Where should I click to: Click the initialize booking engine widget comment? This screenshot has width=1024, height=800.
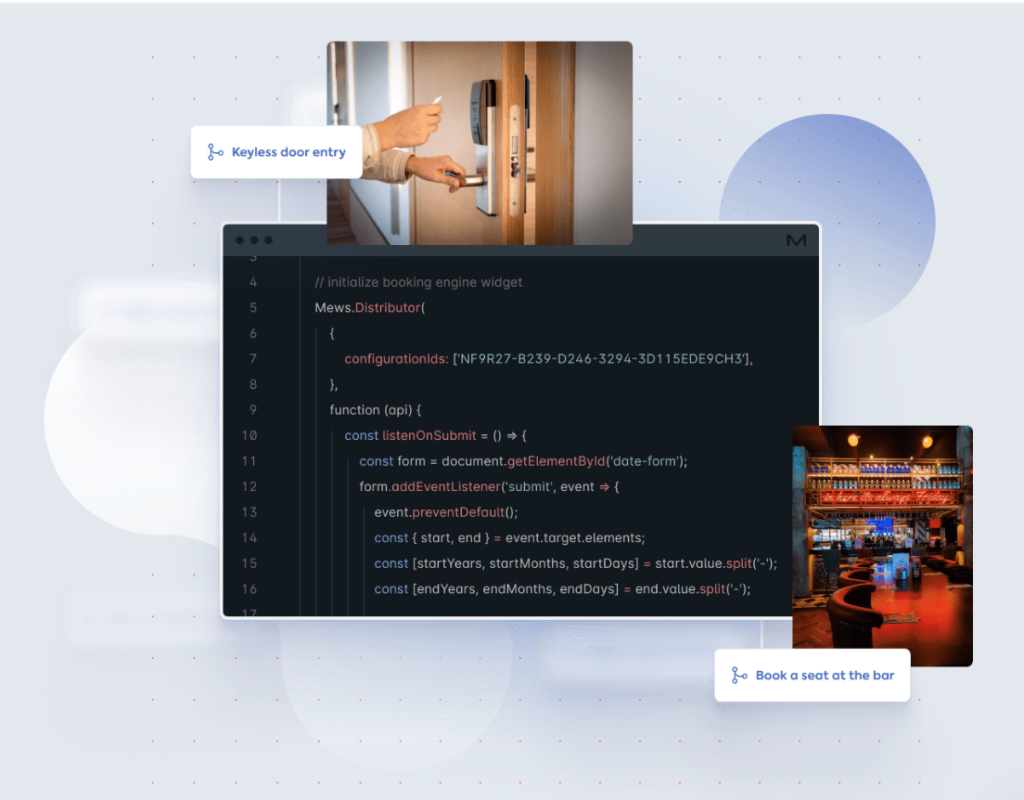point(418,282)
